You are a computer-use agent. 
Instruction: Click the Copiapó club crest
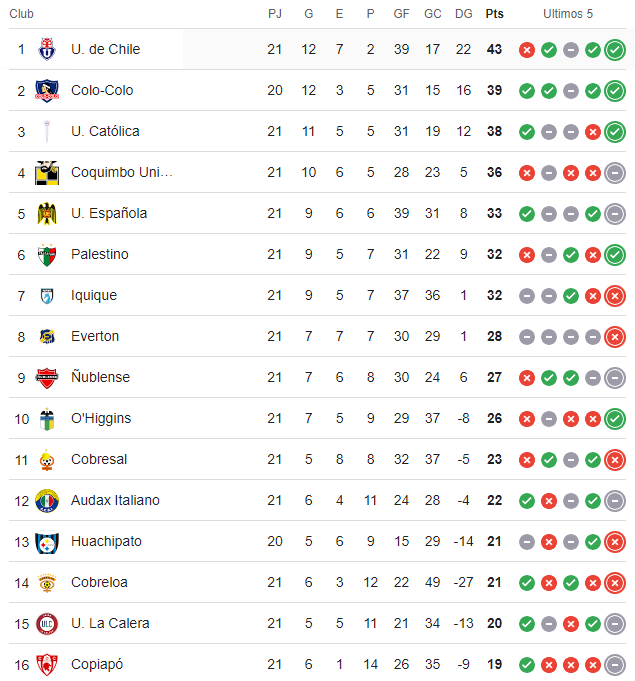coord(47,664)
